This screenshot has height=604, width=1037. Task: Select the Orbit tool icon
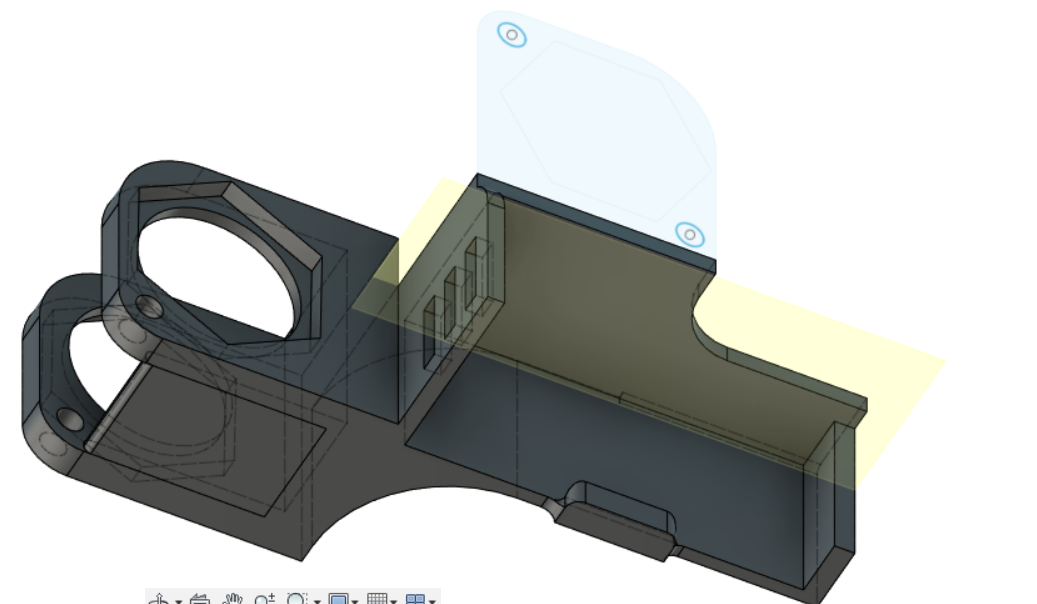click(160, 600)
